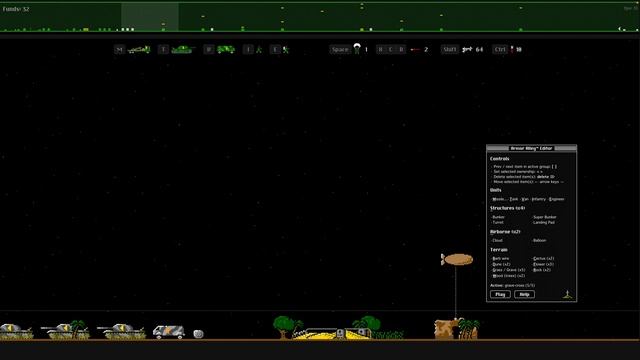The height and width of the screenshot is (360, 640).
Task: Click the editor panel title bar
Action: click(531, 148)
